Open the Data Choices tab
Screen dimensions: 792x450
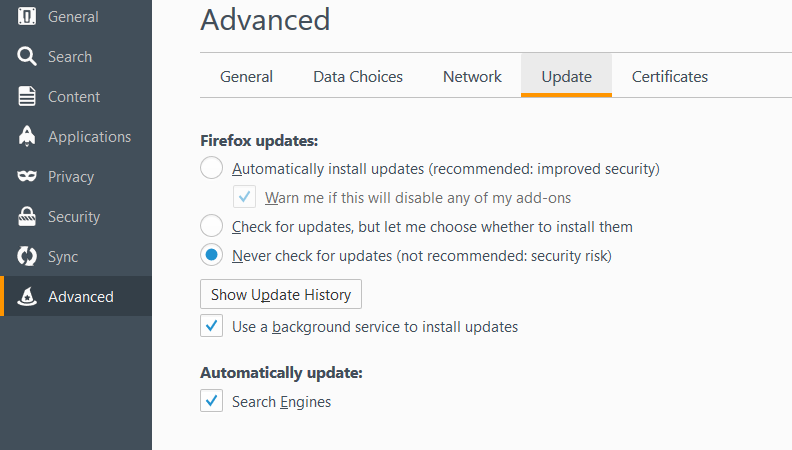358,76
